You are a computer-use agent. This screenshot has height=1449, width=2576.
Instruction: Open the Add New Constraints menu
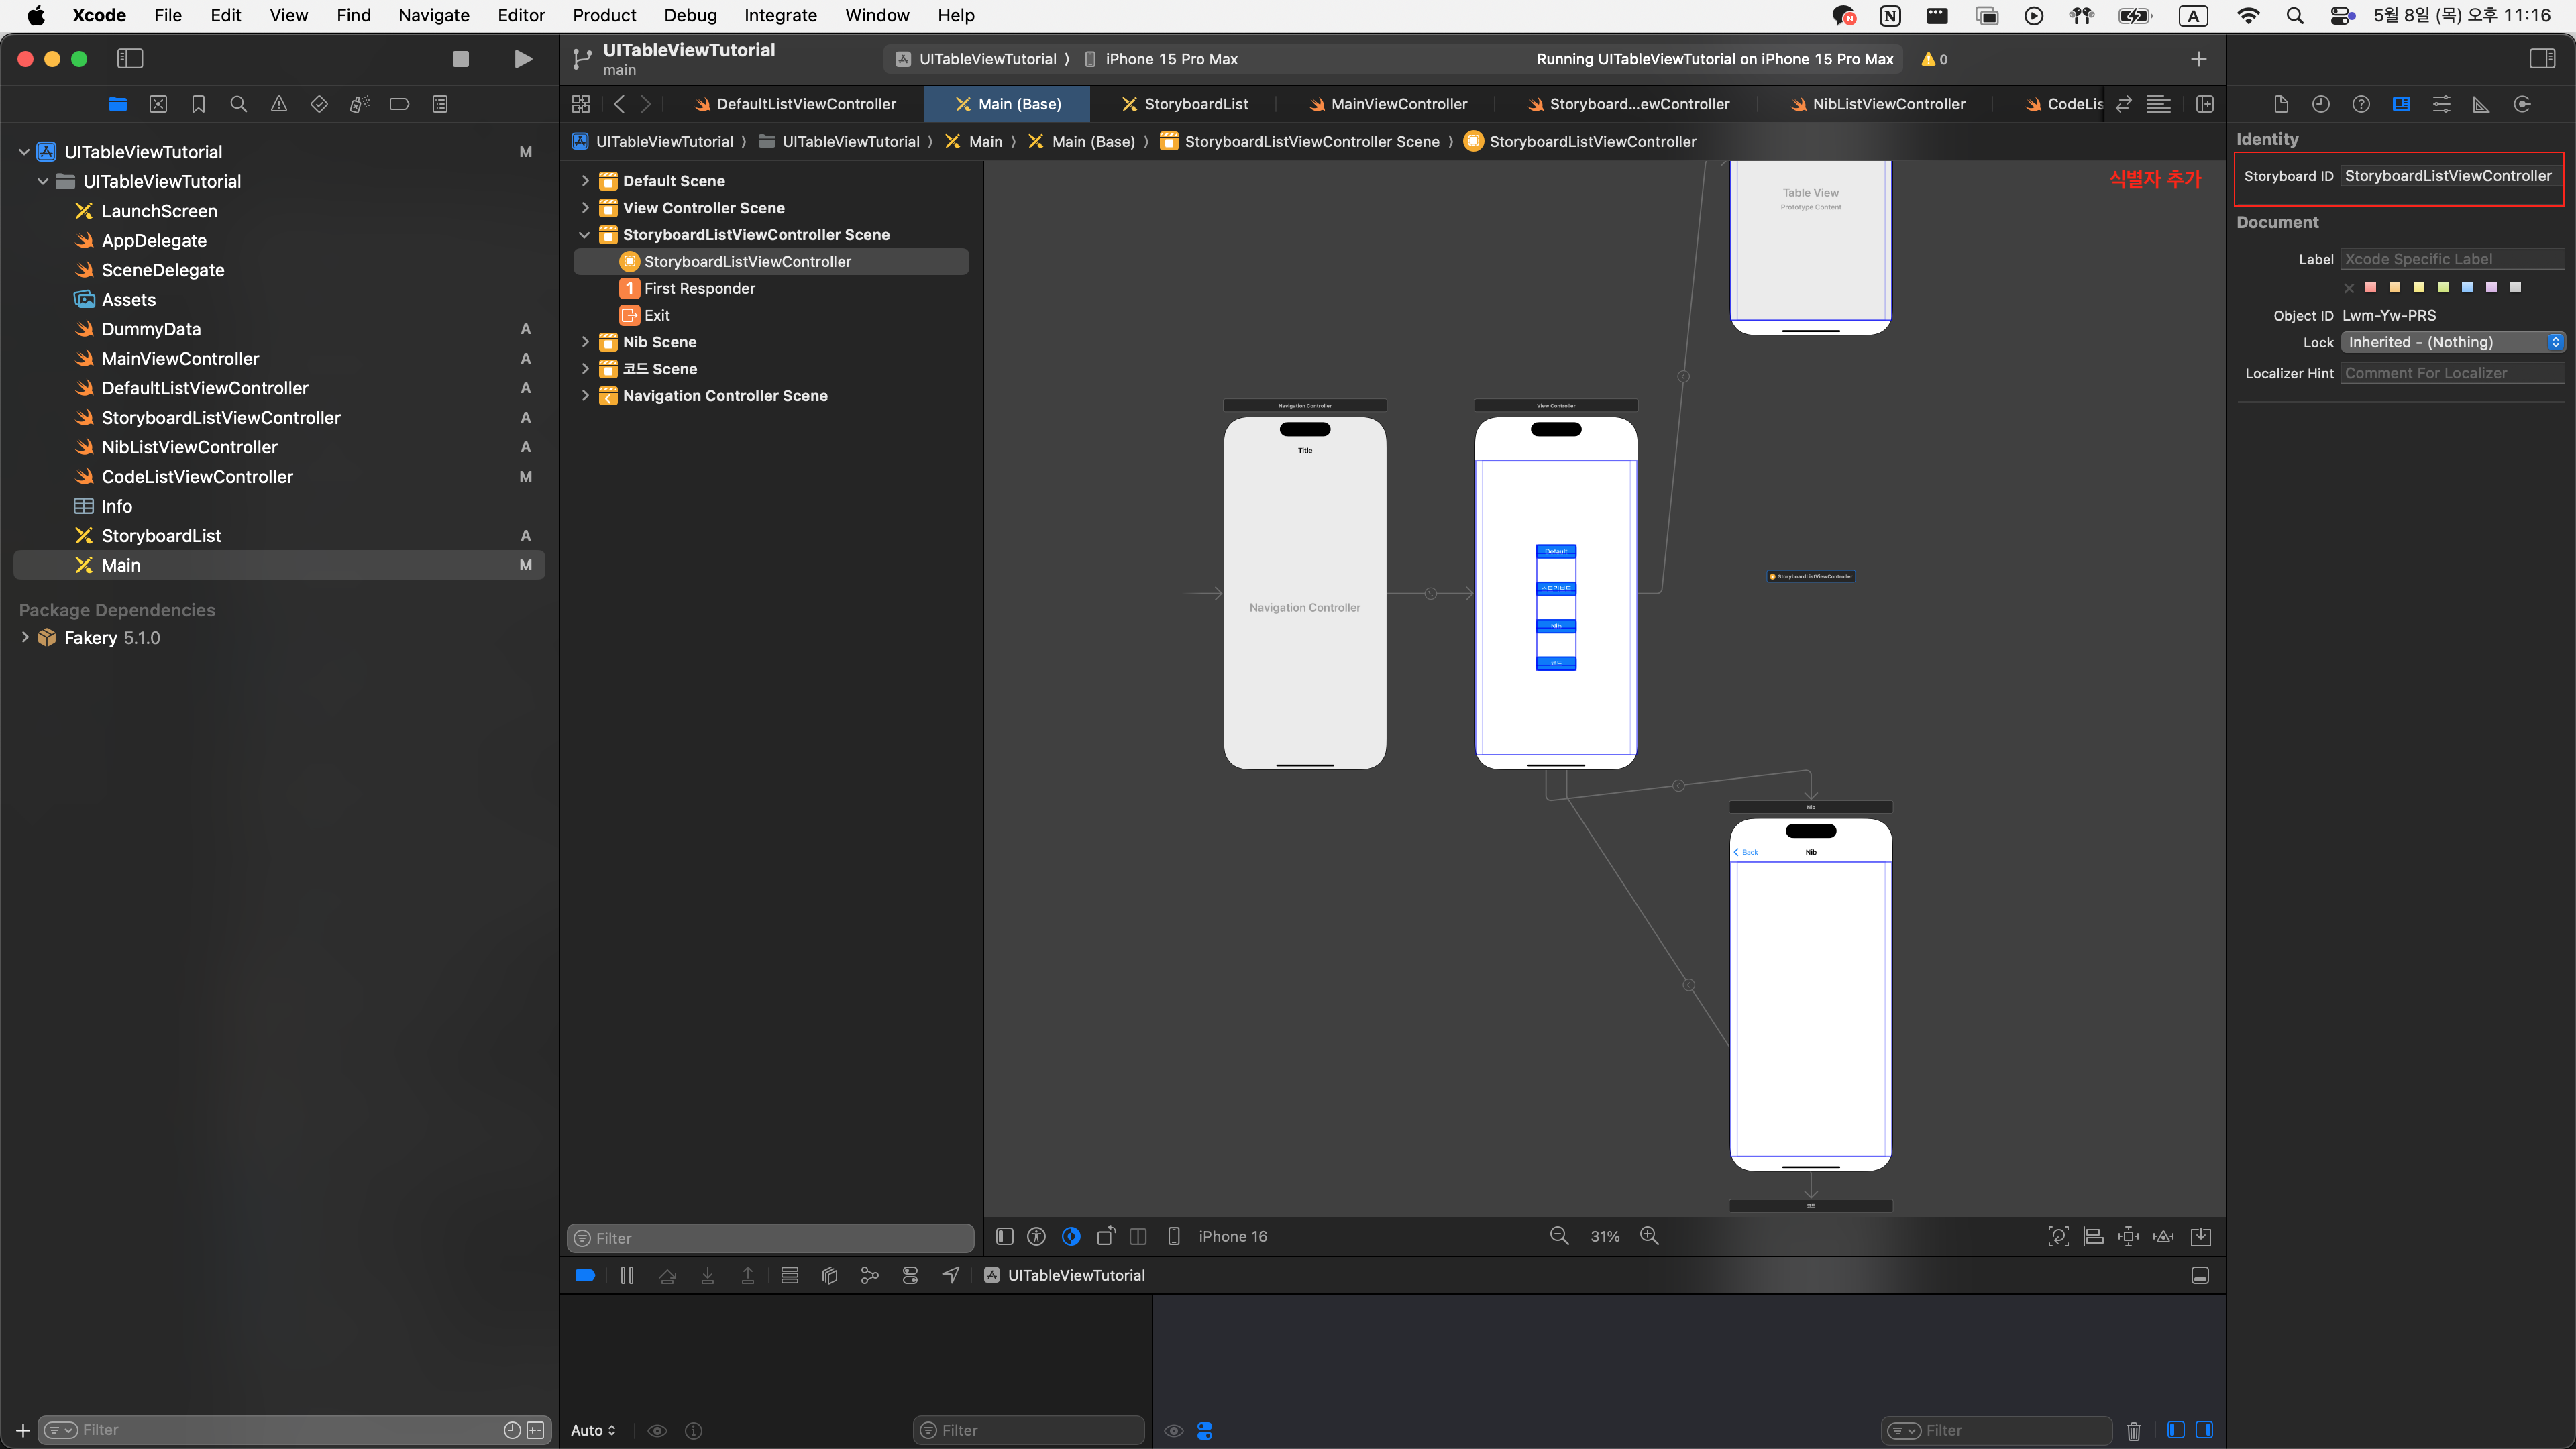click(x=2128, y=1236)
